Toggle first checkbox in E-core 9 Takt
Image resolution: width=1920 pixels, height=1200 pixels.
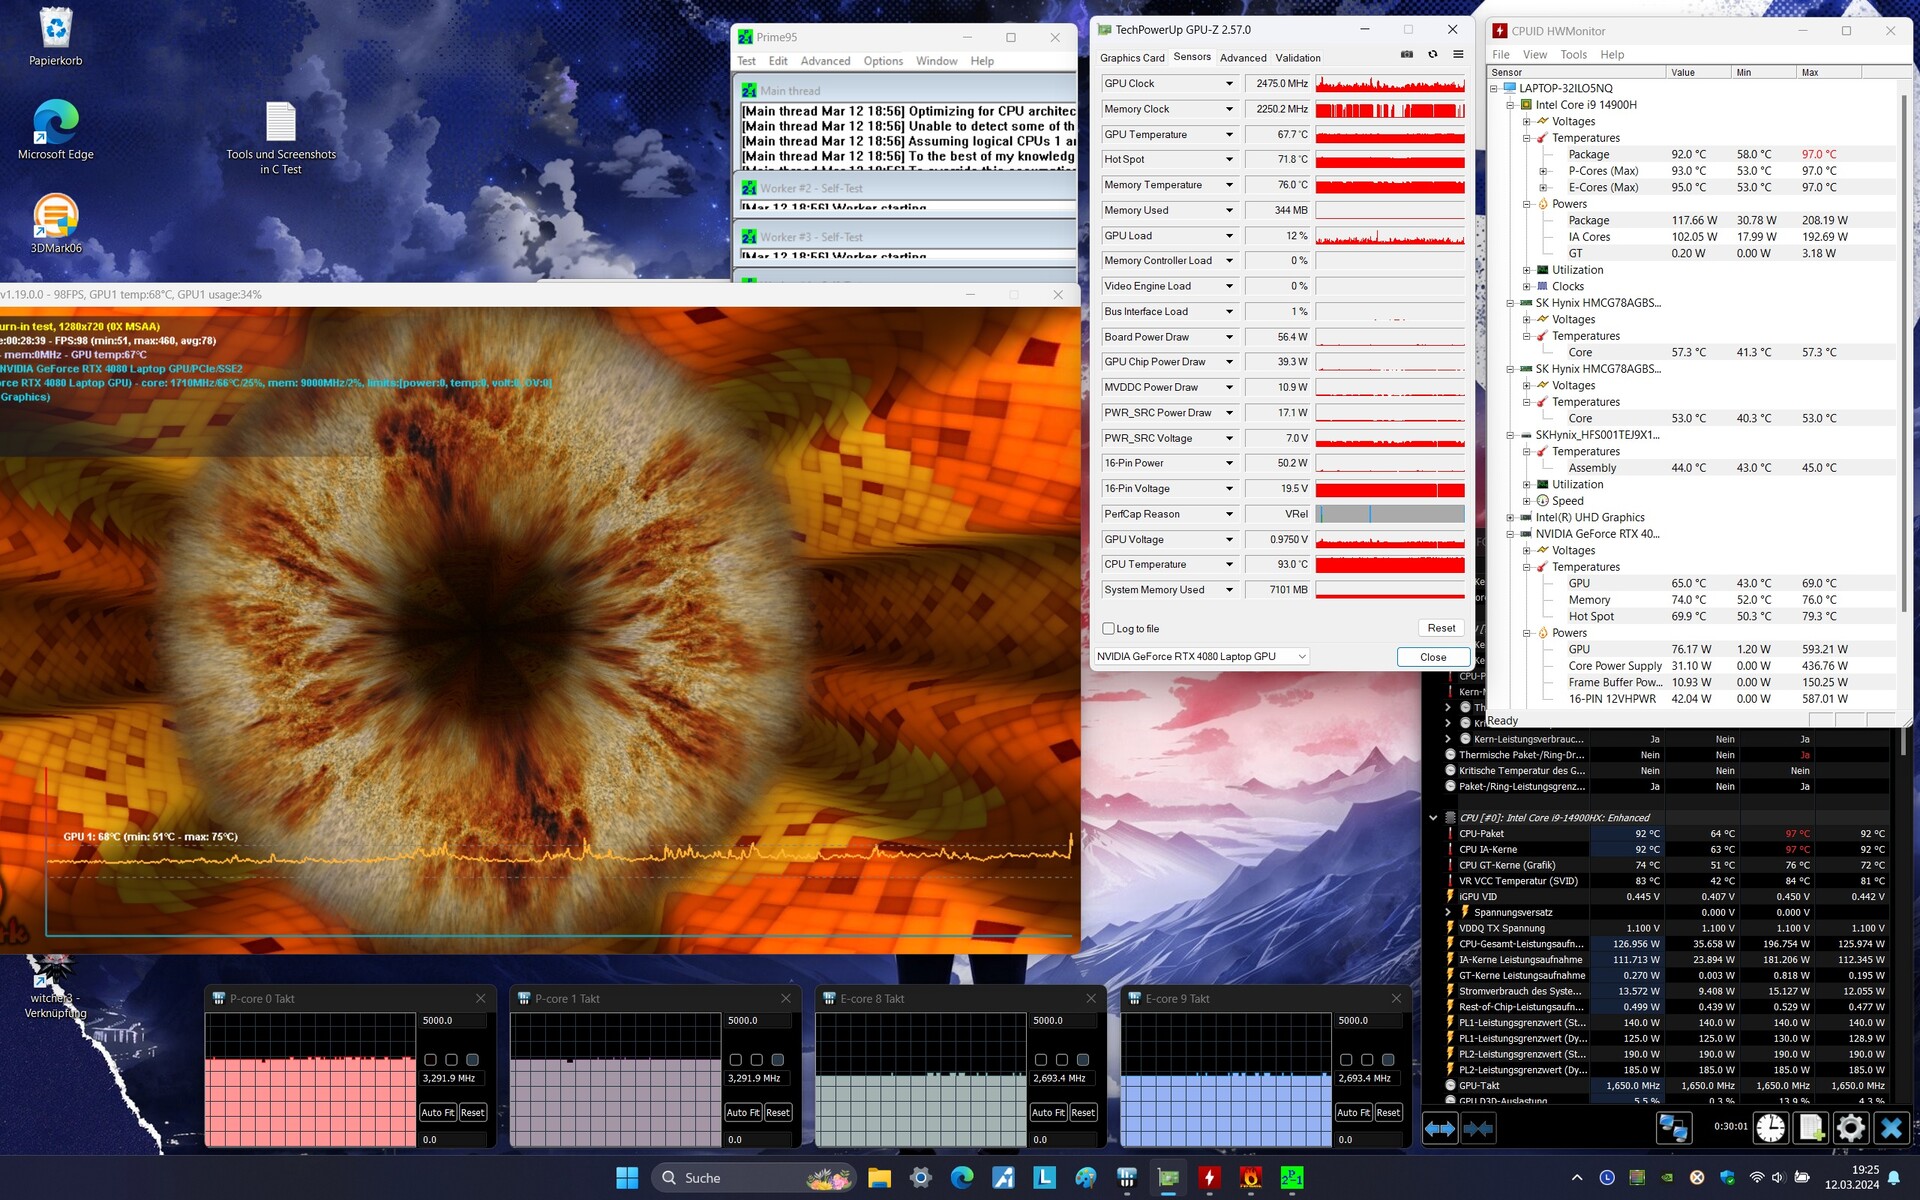(1345, 1059)
